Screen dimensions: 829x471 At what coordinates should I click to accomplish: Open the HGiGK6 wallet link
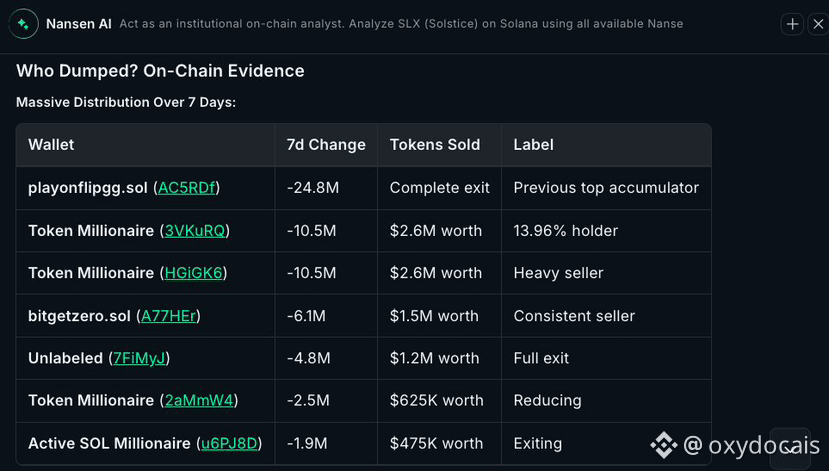194,273
